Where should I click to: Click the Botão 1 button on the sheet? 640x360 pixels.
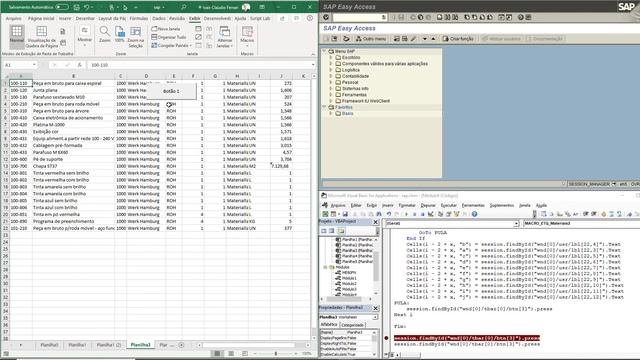click(171, 91)
